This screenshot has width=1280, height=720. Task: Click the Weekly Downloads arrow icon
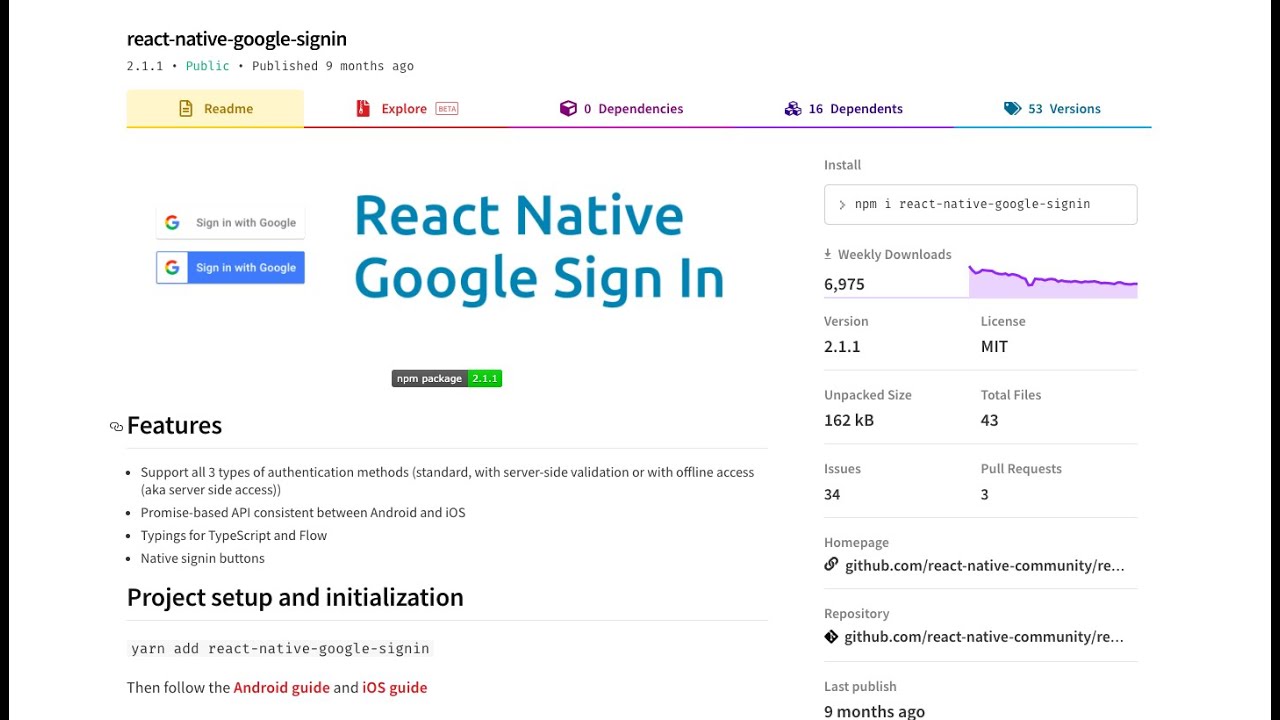pos(828,254)
